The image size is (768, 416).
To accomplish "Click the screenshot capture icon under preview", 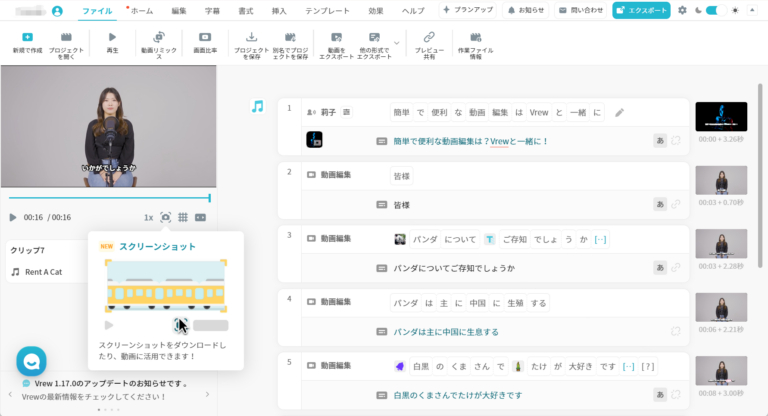I will coord(166,217).
